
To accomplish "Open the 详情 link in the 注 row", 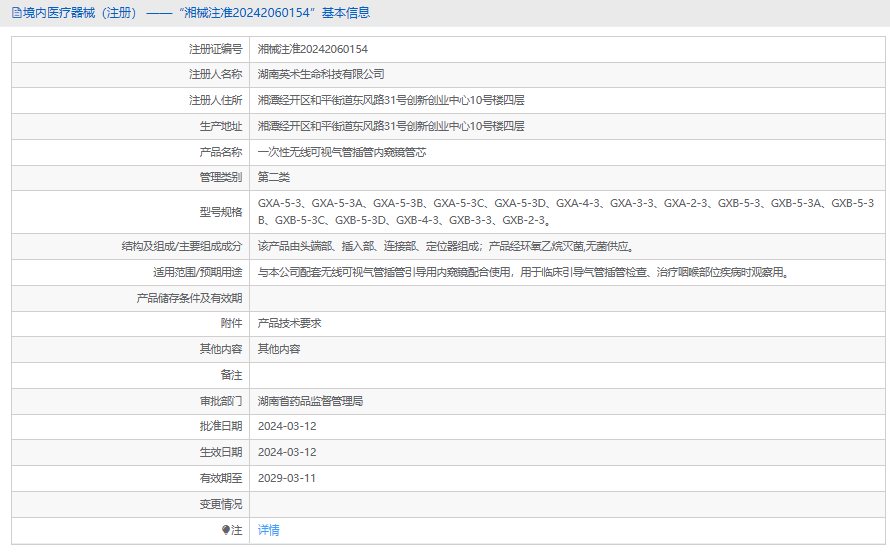I will click(268, 530).
